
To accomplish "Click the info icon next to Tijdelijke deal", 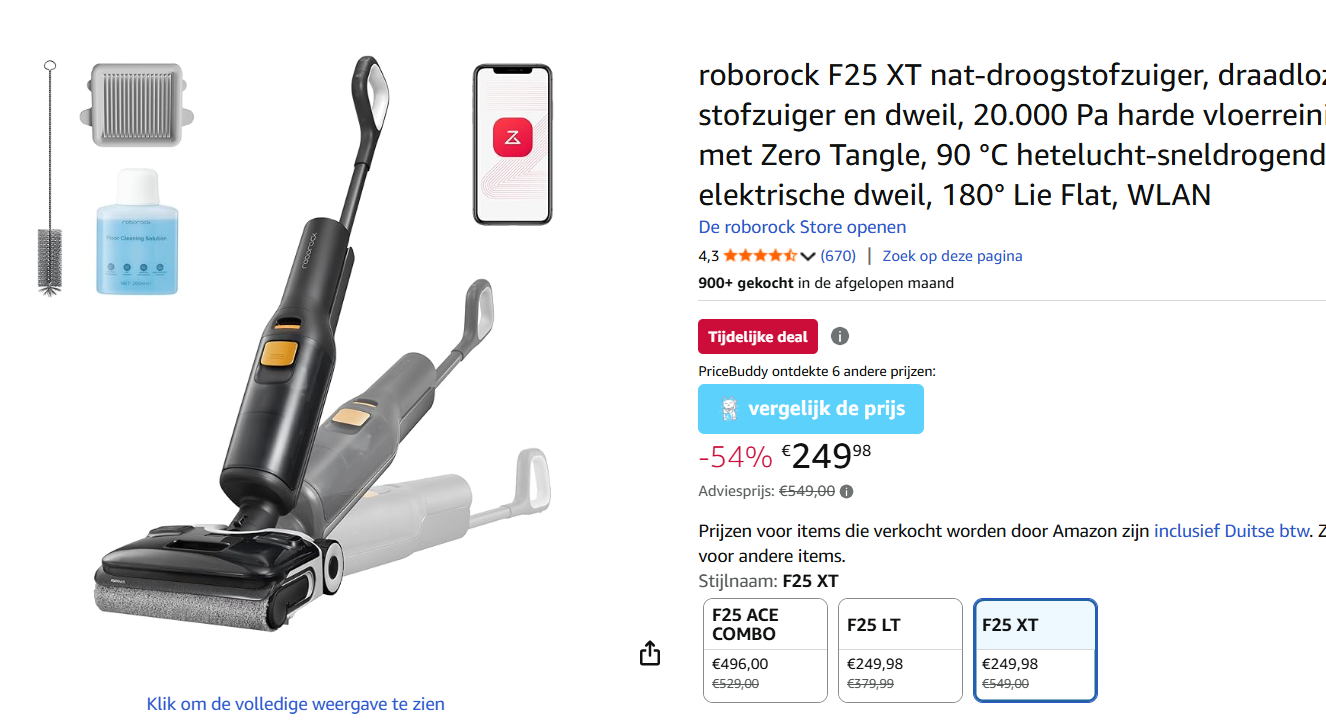I will click(x=840, y=336).
